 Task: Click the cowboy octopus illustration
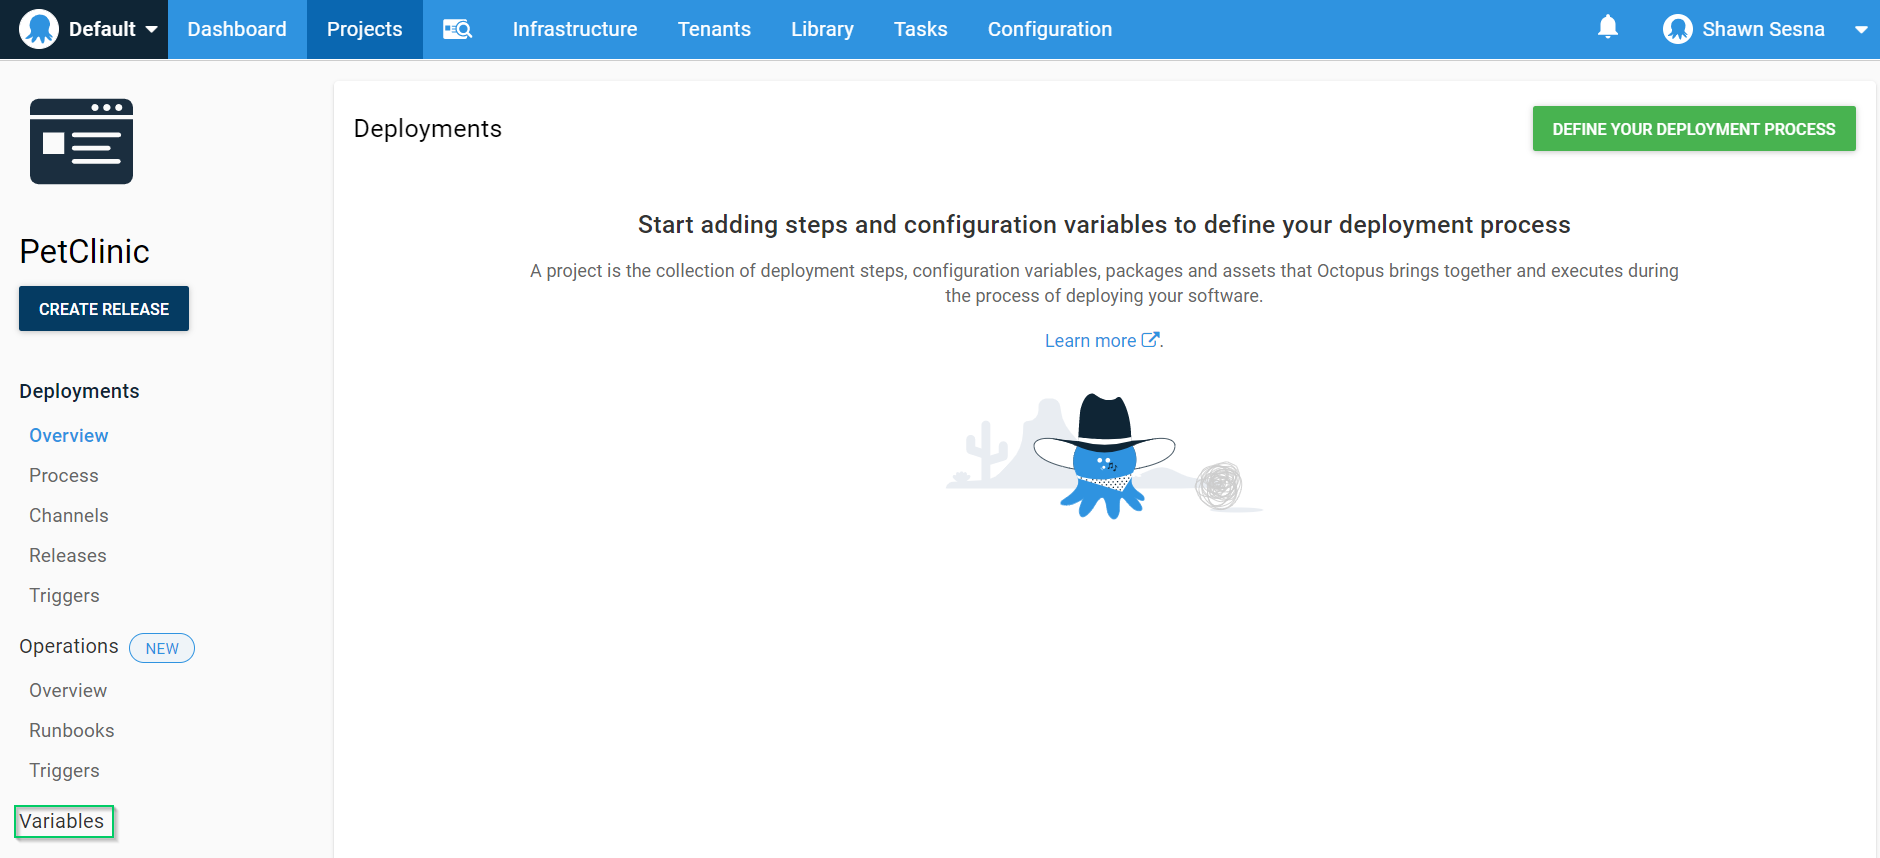click(1104, 456)
